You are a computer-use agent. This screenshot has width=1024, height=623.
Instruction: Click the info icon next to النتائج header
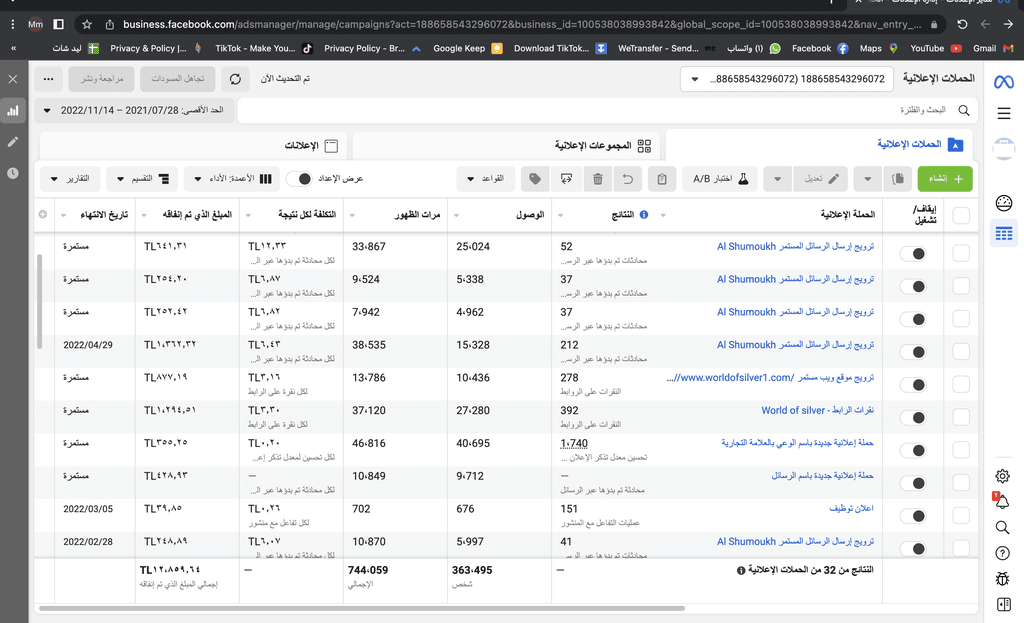[x=644, y=214]
